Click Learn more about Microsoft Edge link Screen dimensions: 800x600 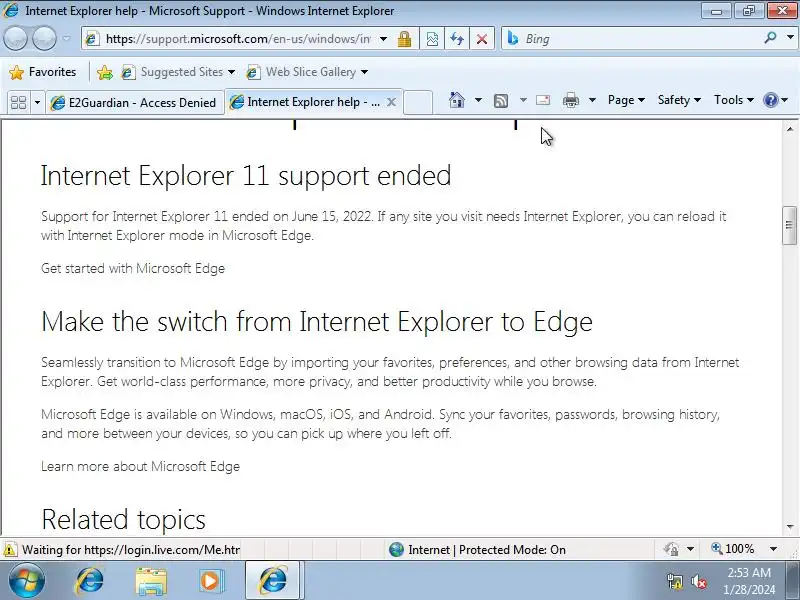(x=140, y=466)
